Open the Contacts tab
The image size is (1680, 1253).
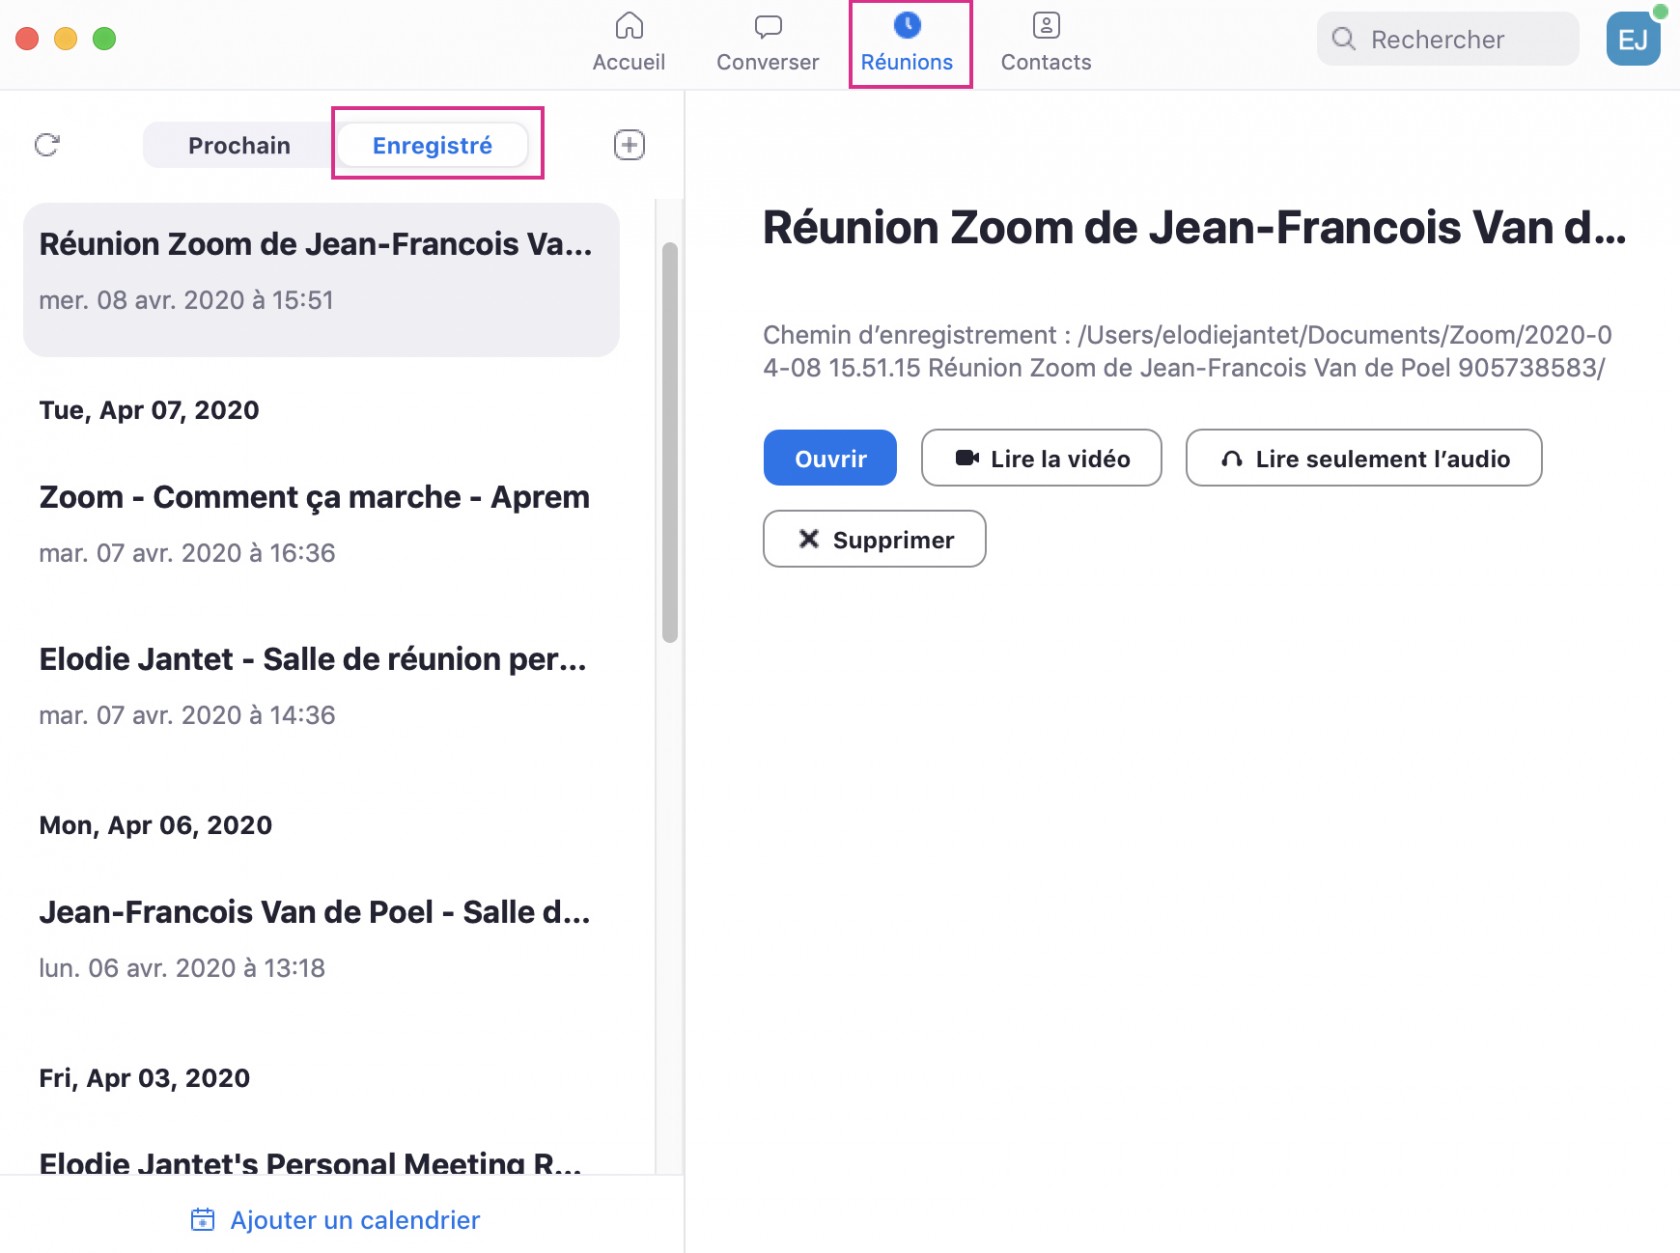(x=1045, y=42)
